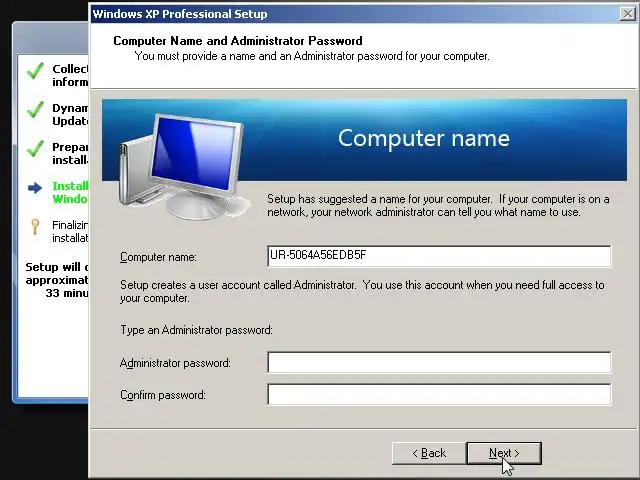Click the 'Administrator password:' label
Screen dimensions: 640x480
click(x=176, y=363)
